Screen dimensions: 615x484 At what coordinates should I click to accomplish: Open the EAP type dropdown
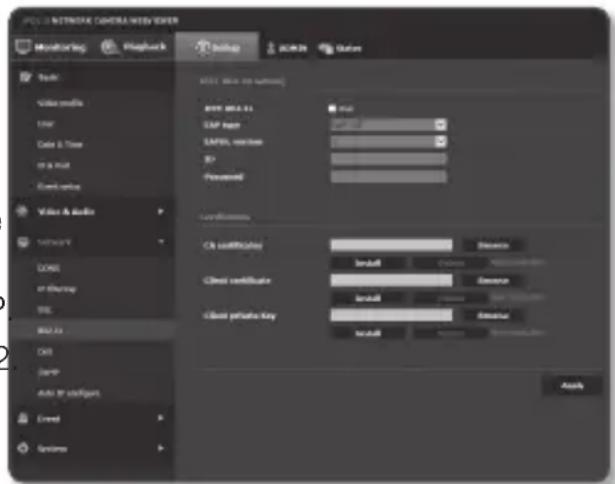389,125
